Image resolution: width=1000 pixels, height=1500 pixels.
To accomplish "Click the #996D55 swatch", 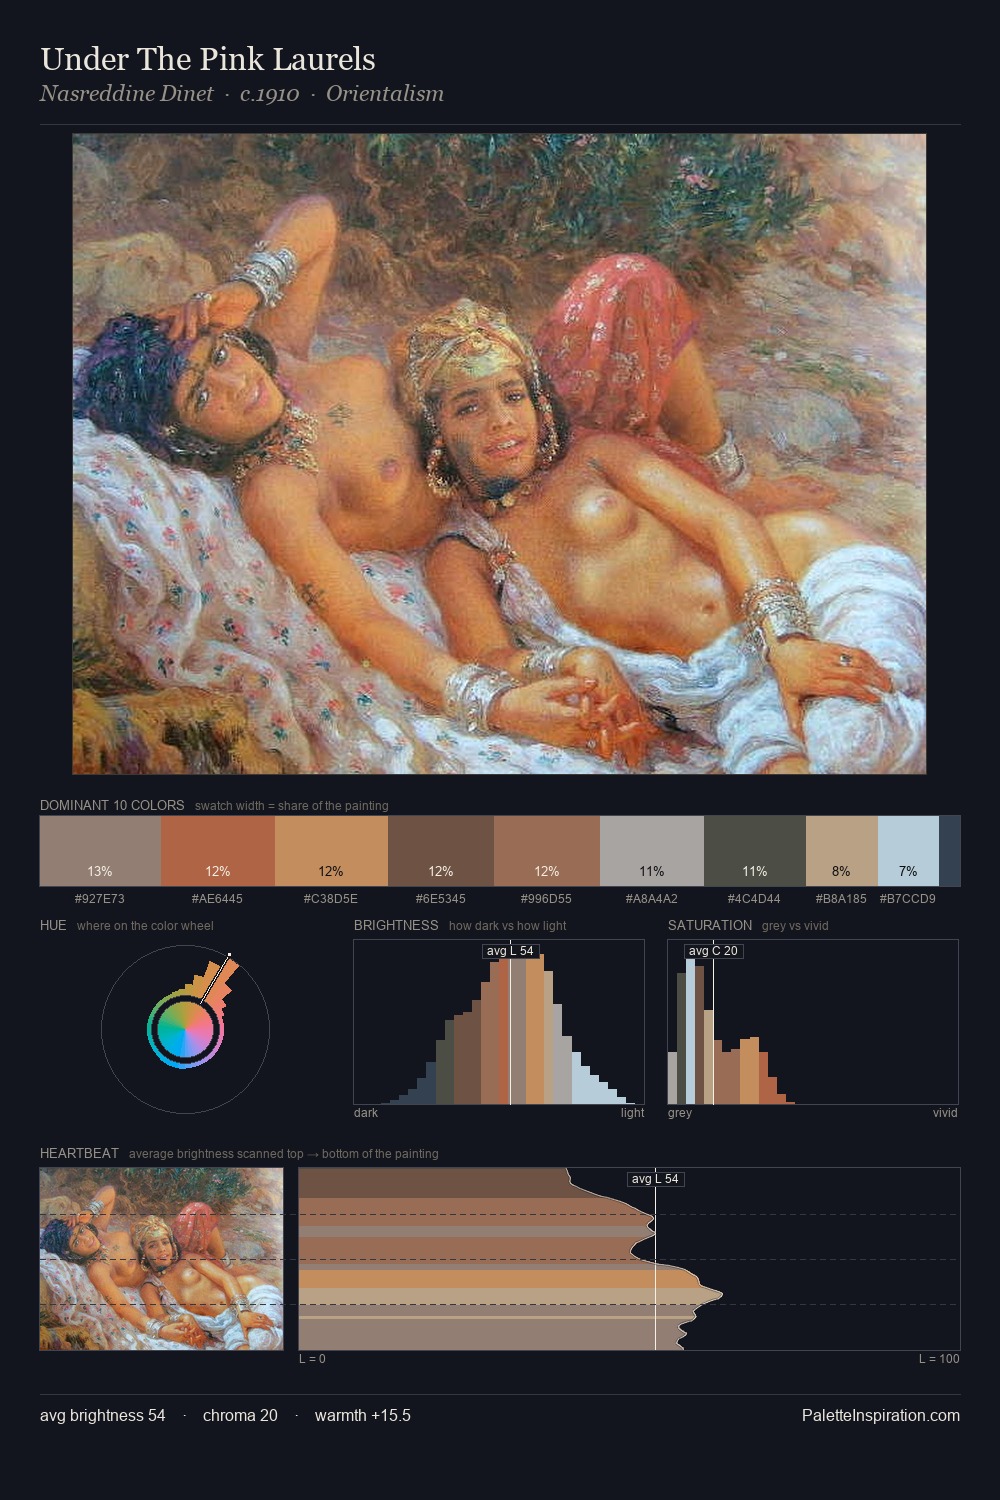I will point(547,851).
